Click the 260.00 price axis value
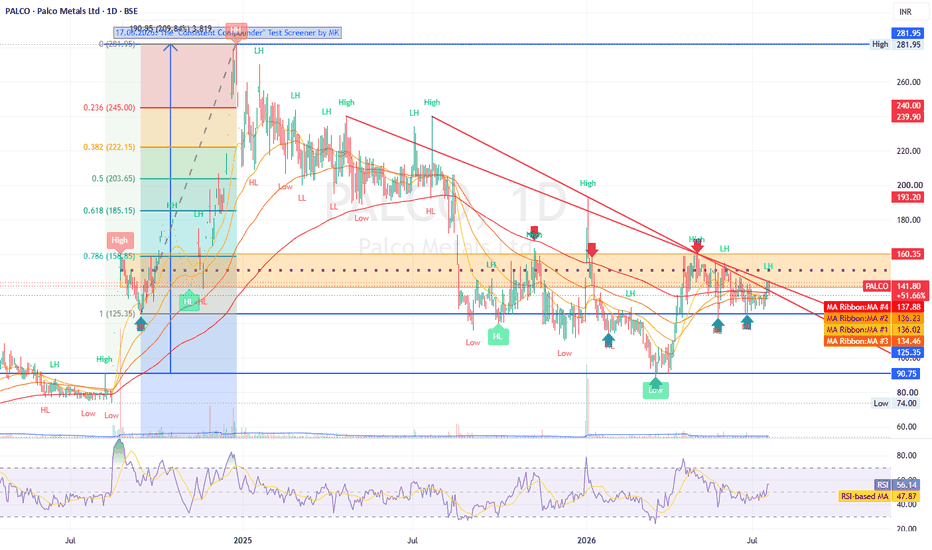Viewport: 932px width, 550px height. pos(909,82)
